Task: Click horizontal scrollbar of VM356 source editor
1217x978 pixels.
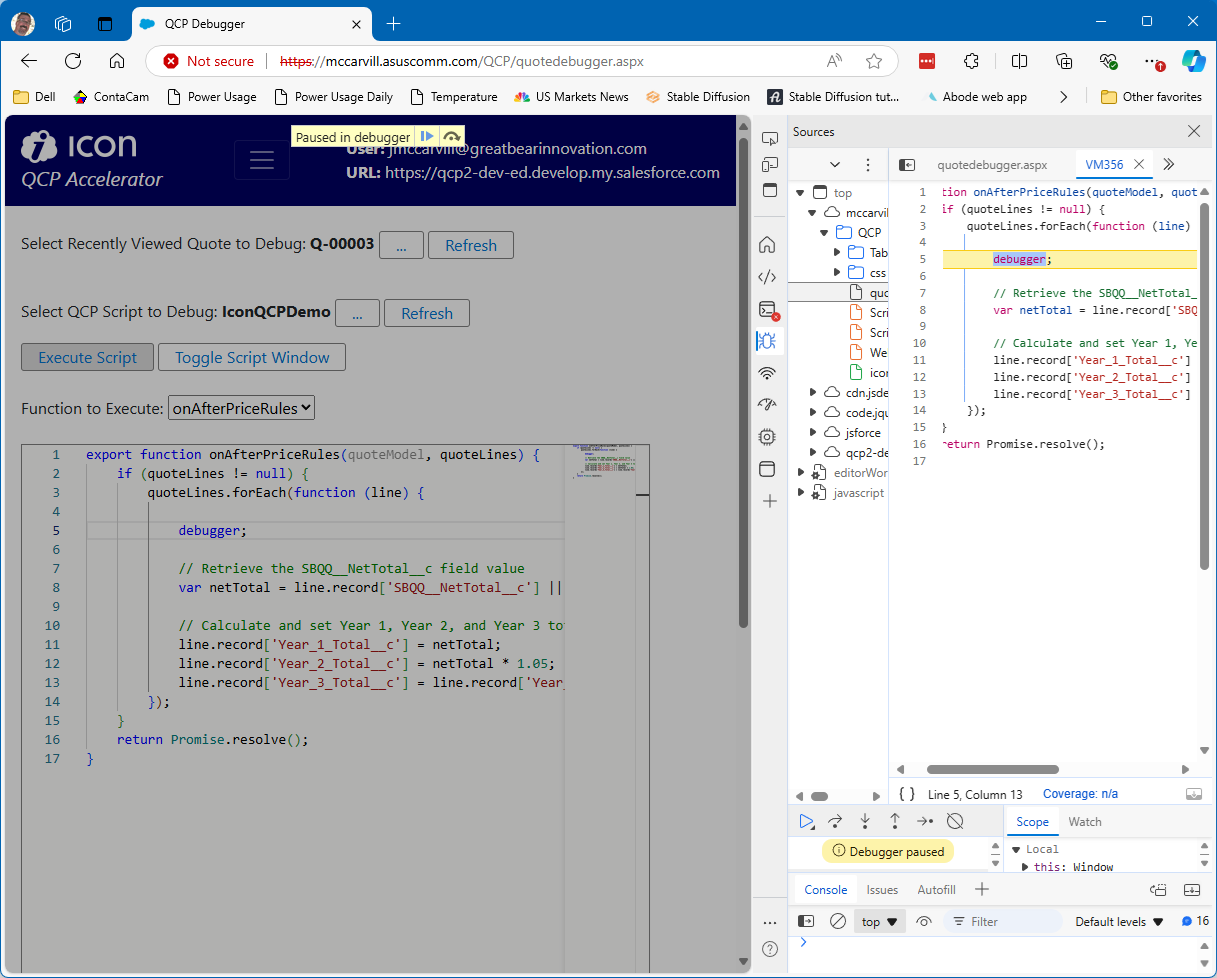Action: pos(992,769)
